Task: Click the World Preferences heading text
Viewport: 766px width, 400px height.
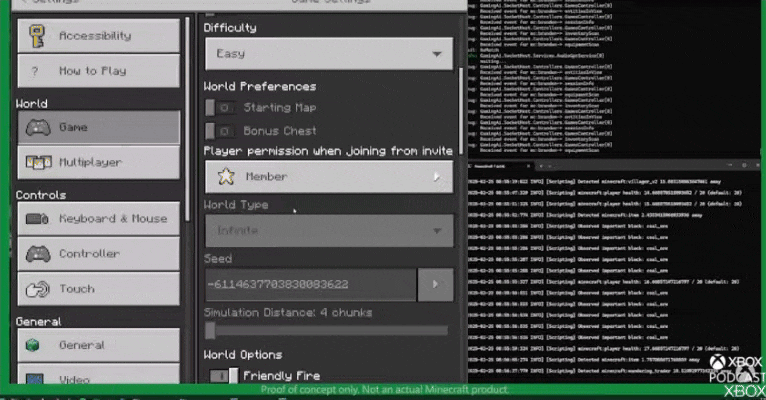Action: (x=260, y=87)
